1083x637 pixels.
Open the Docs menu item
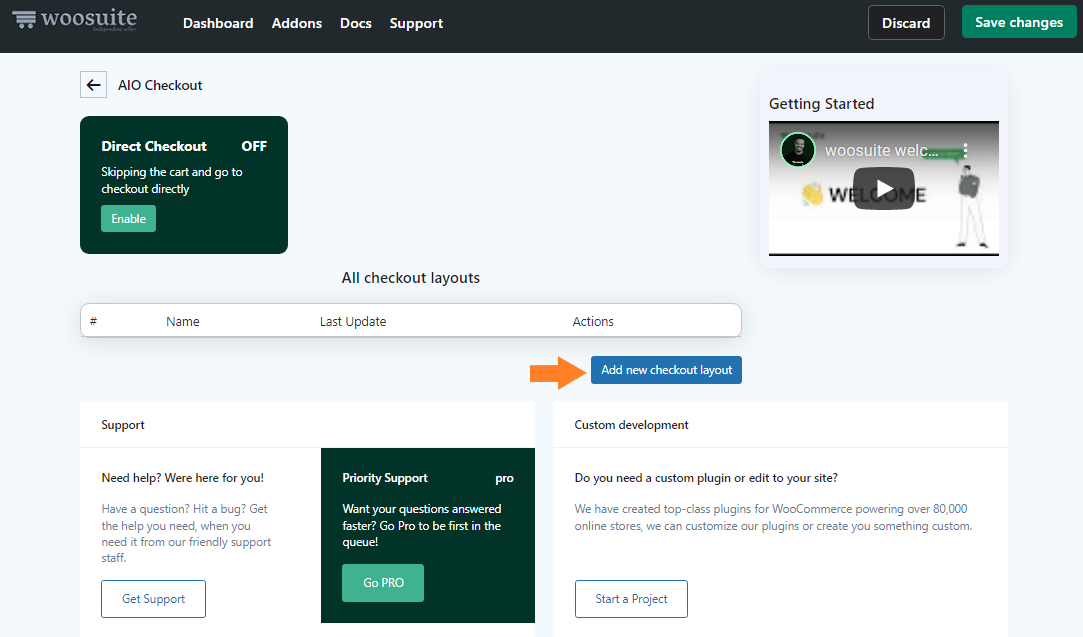click(356, 23)
